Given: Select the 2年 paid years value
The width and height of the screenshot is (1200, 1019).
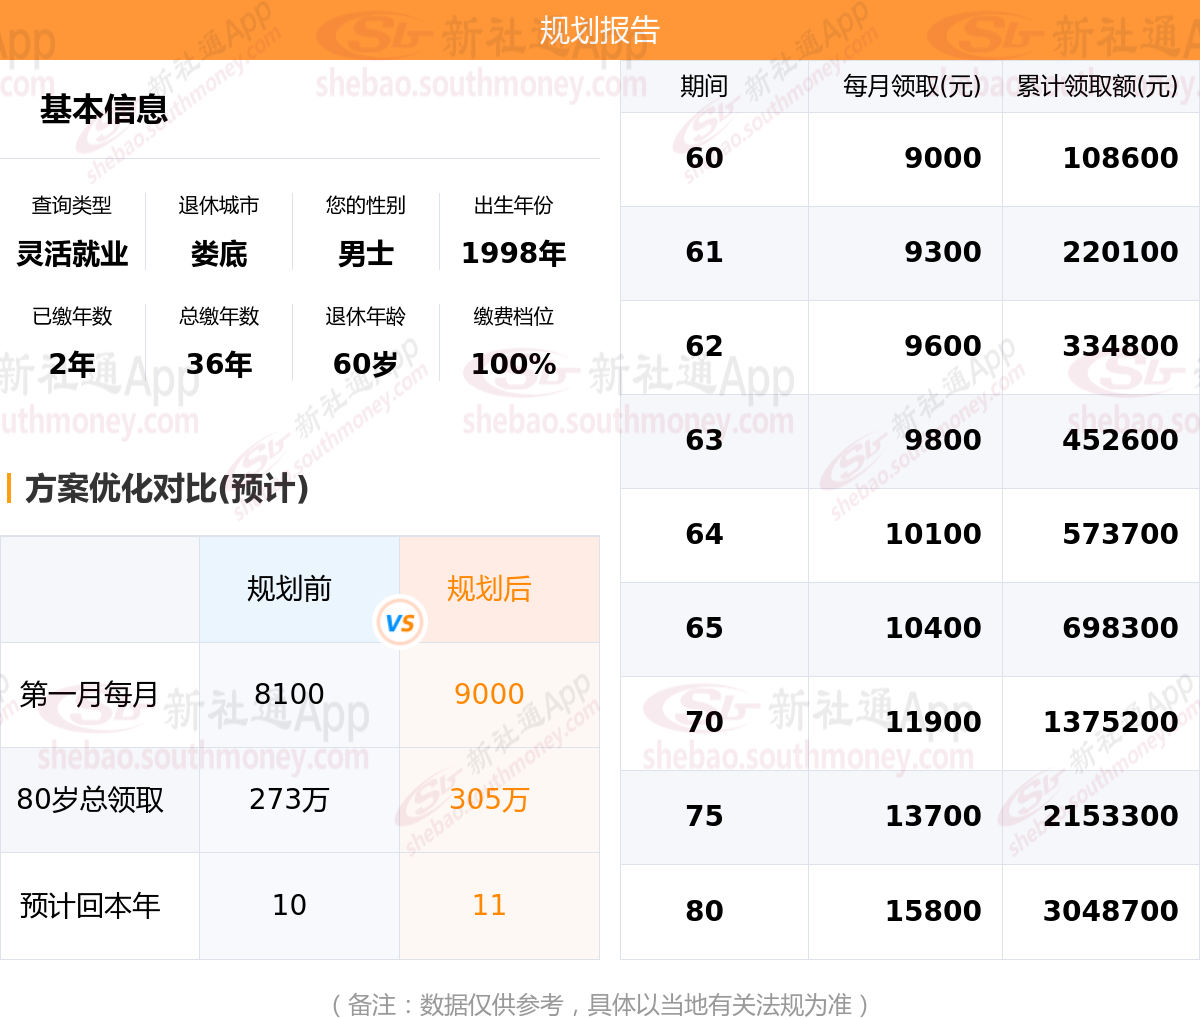Looking at the screenshot, I should pyautogui.click(x=72, y=364).
